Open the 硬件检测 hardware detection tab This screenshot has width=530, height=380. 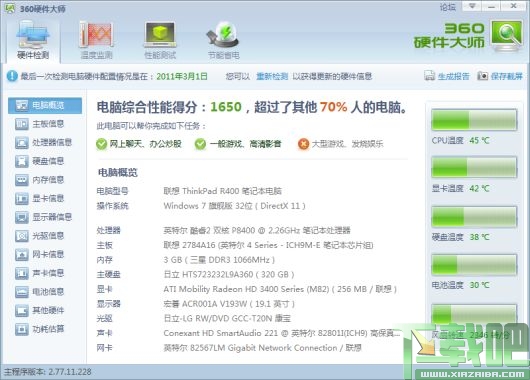pyautogui.click(x=33, y=41)
